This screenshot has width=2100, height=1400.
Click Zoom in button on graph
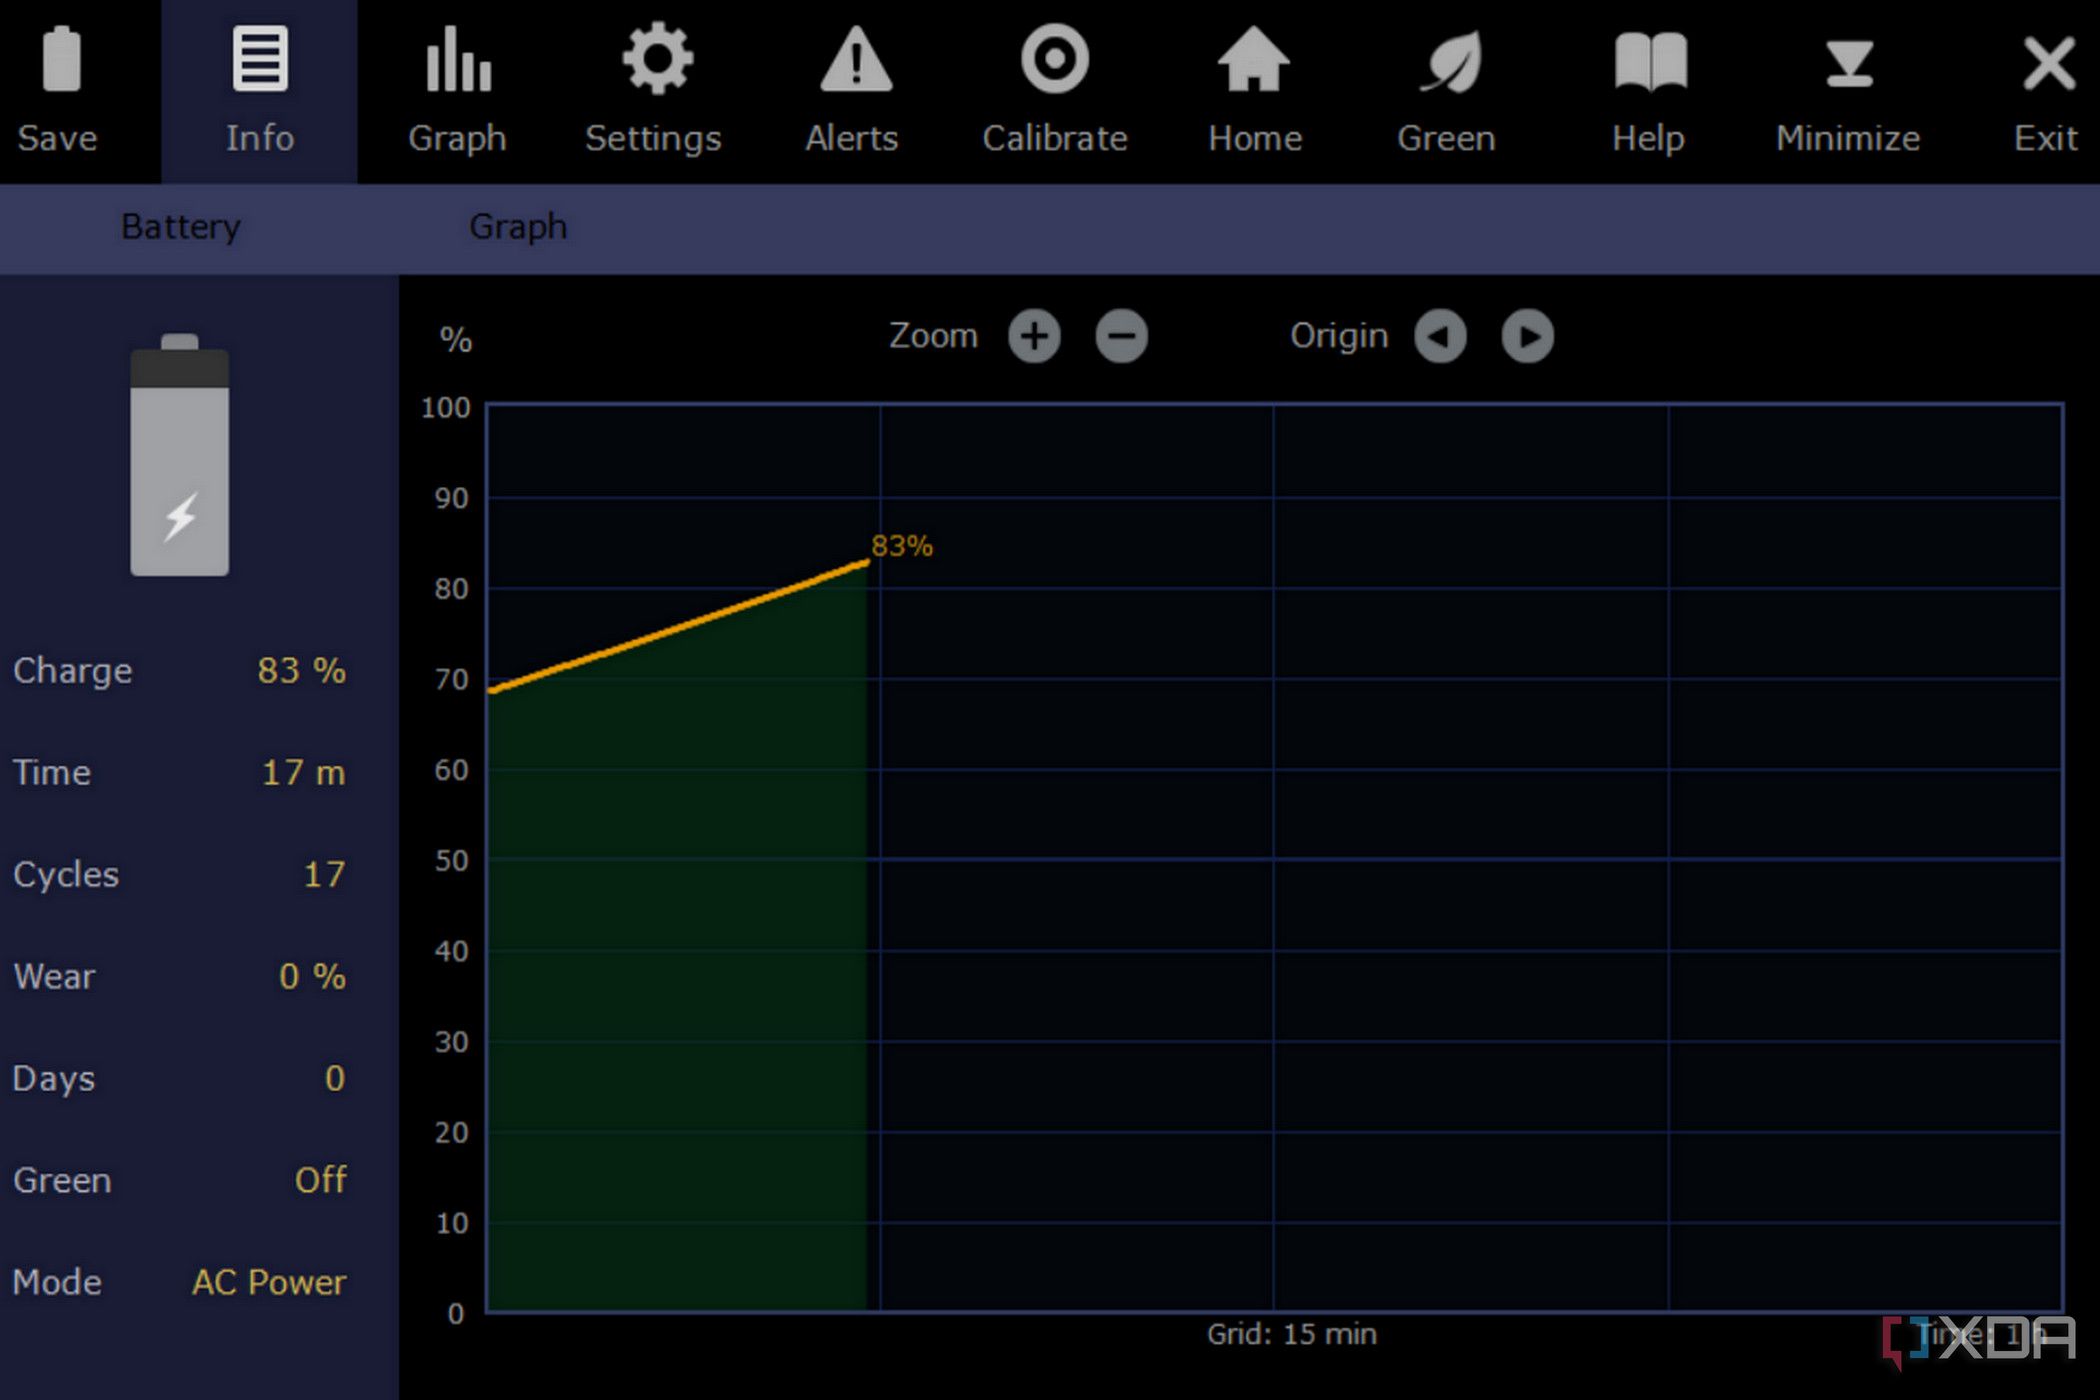(1034, 334)
